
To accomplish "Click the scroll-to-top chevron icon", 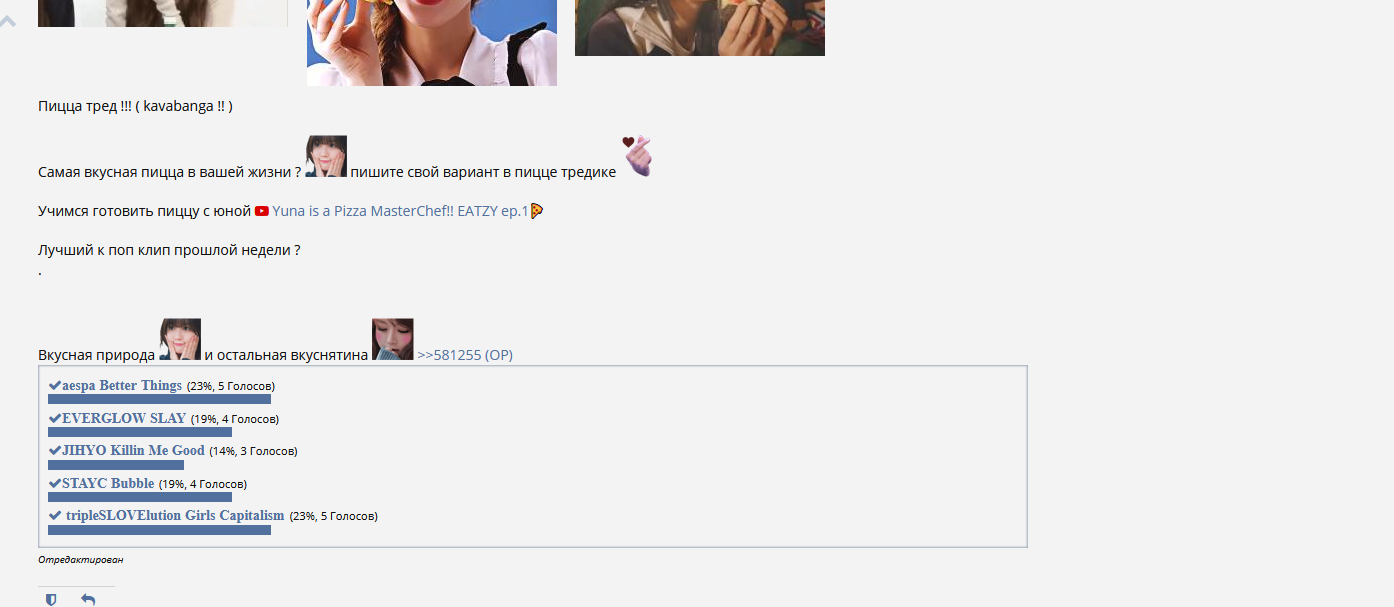I will click(x=8, y=20).
